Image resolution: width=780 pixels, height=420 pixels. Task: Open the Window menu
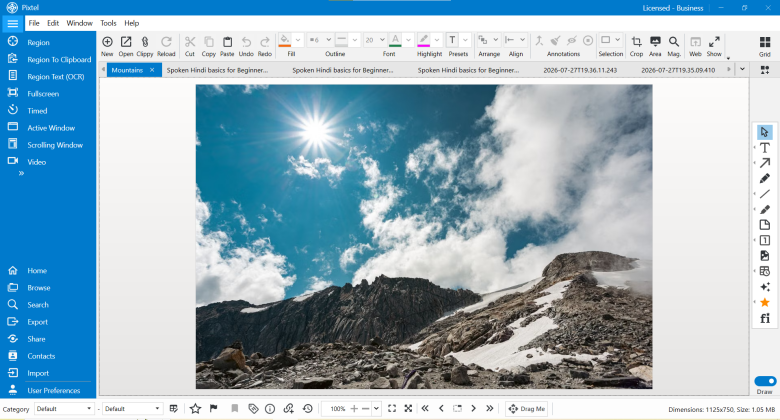80,23
